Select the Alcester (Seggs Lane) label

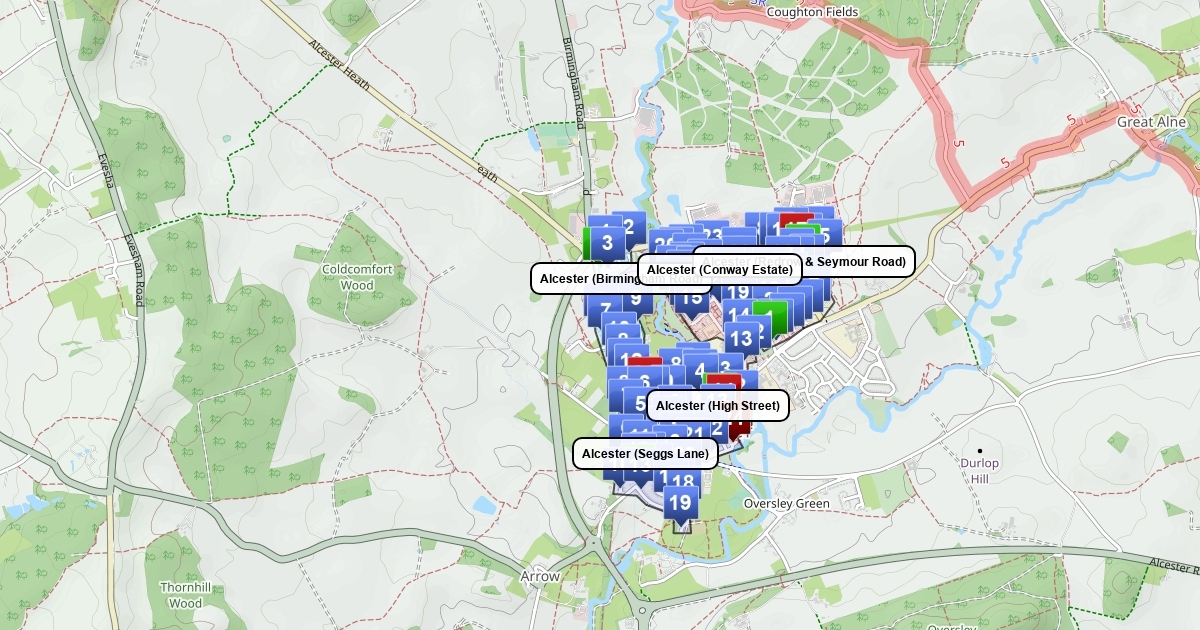click(x=645, y=454)
